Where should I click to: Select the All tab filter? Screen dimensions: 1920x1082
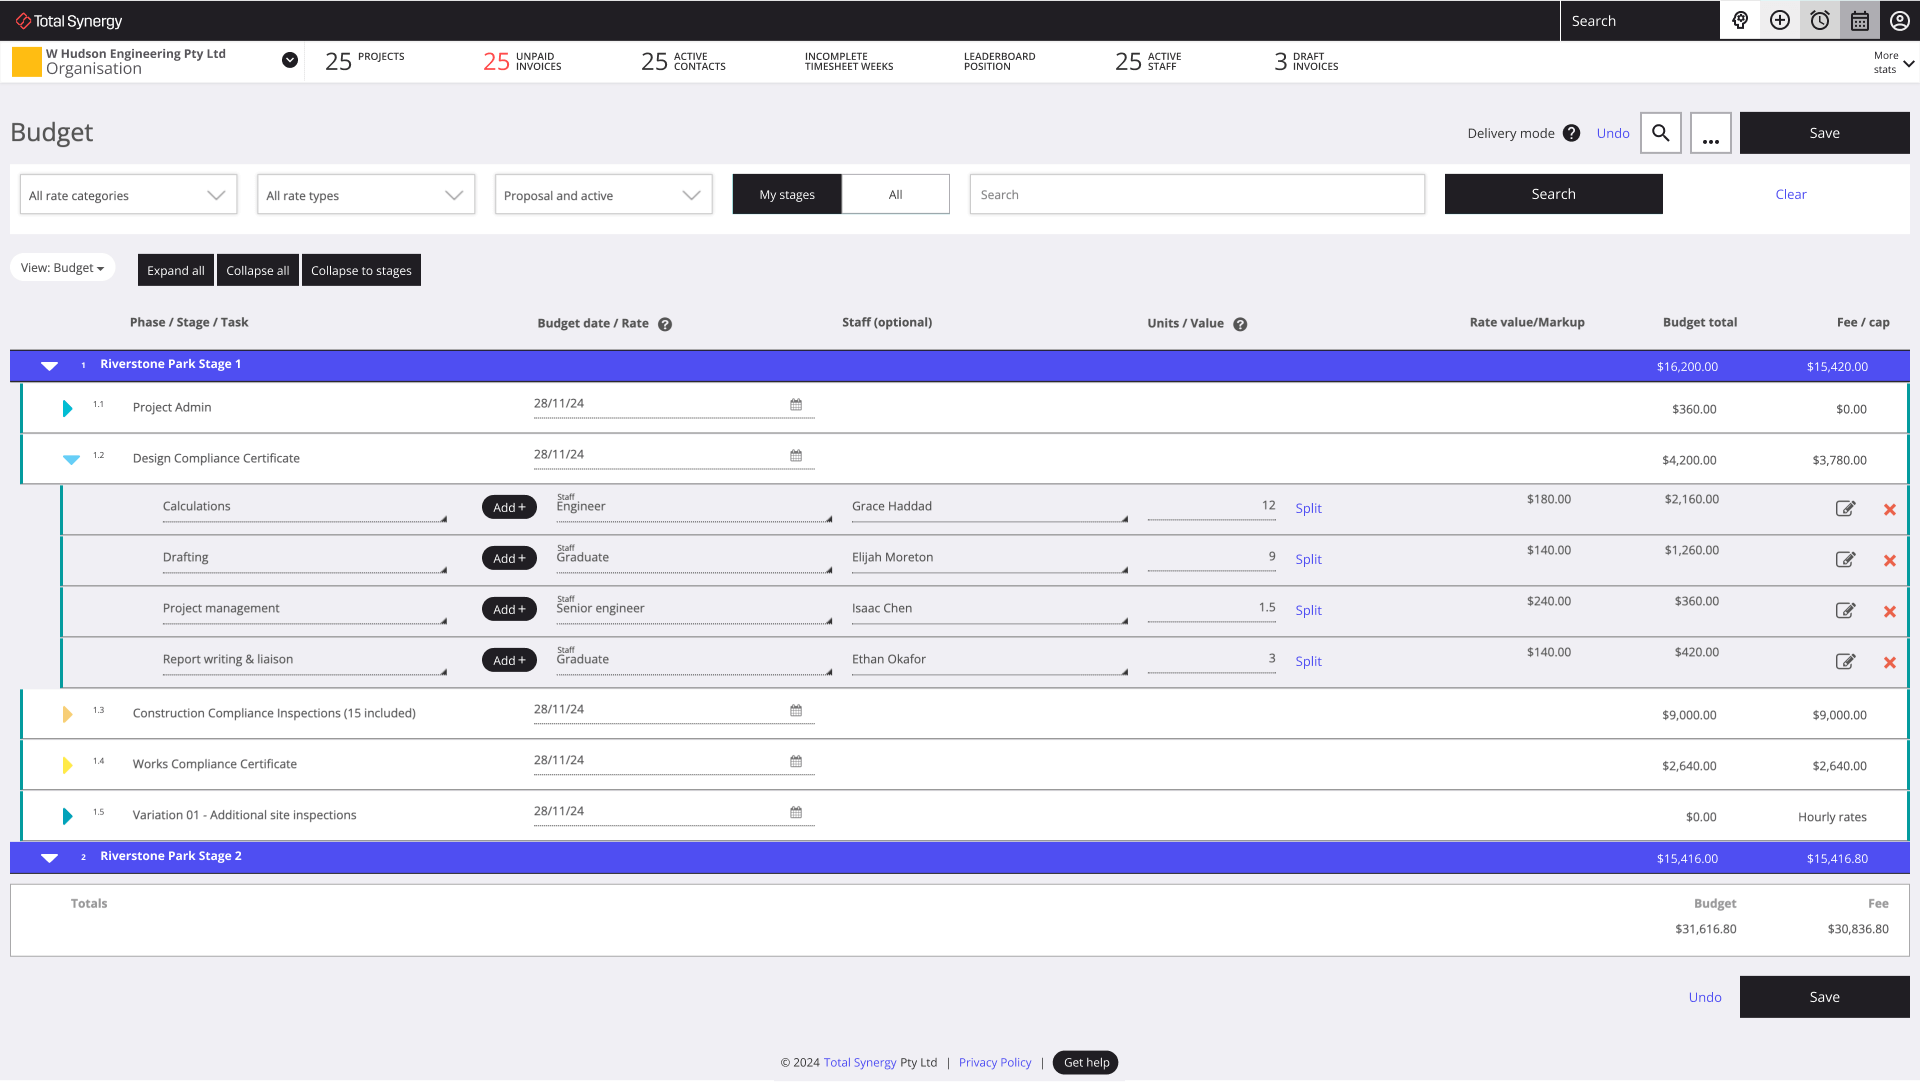[x=897, y=194]
